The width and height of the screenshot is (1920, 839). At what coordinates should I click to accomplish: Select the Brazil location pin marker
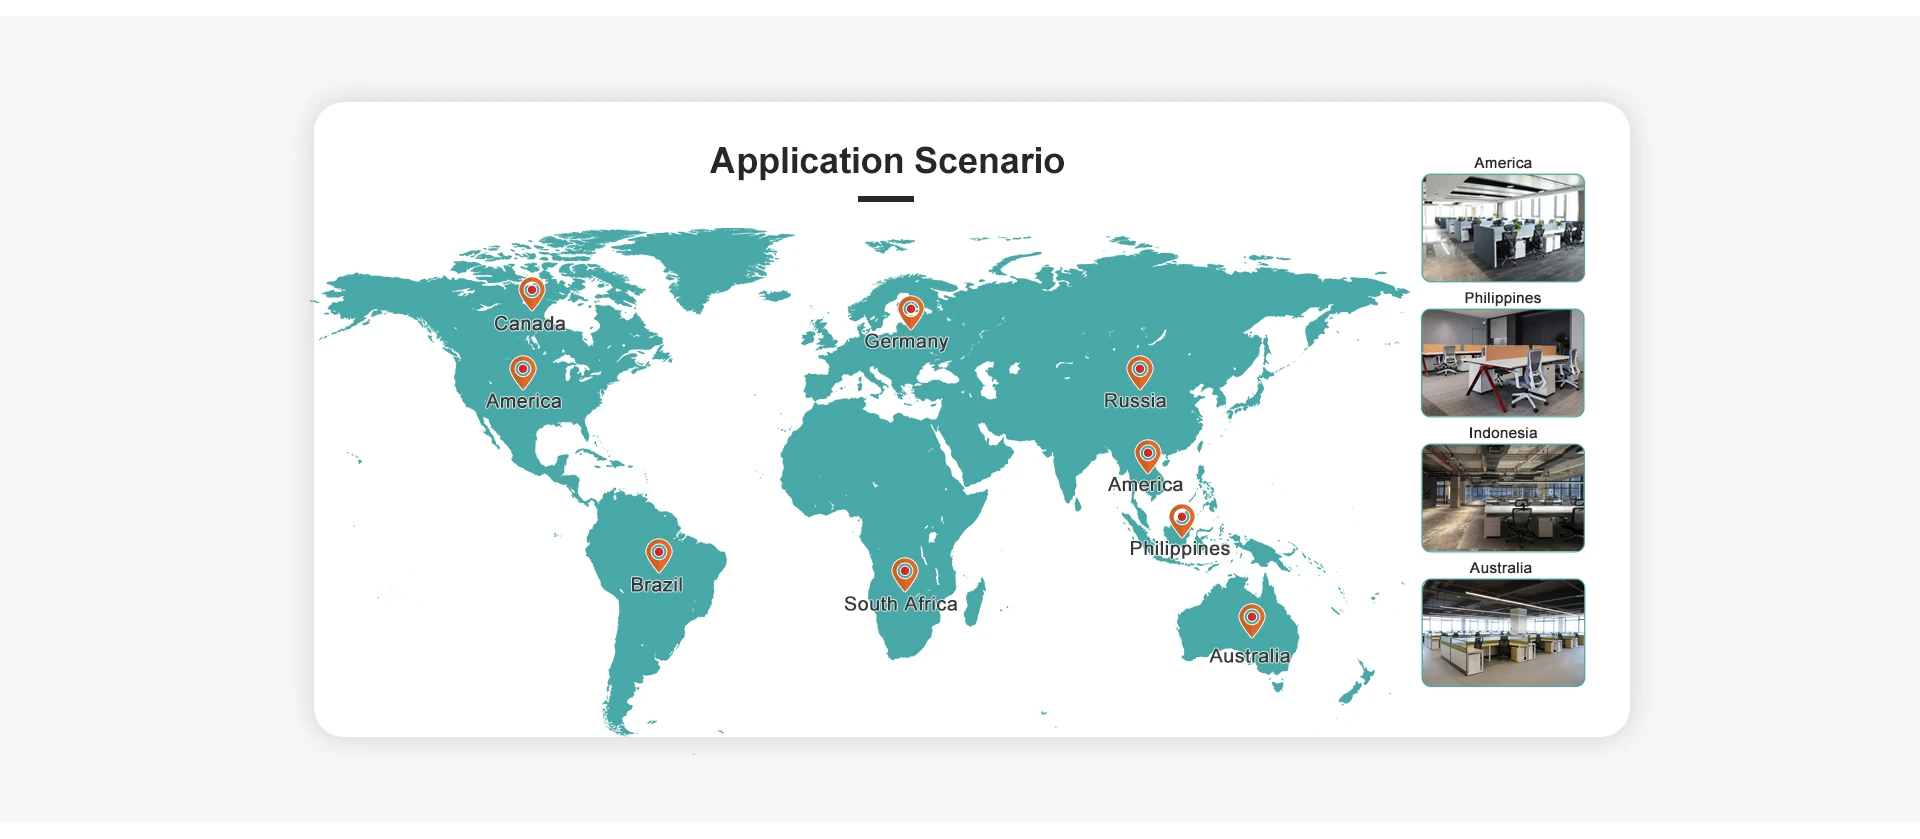pos(658,554)
